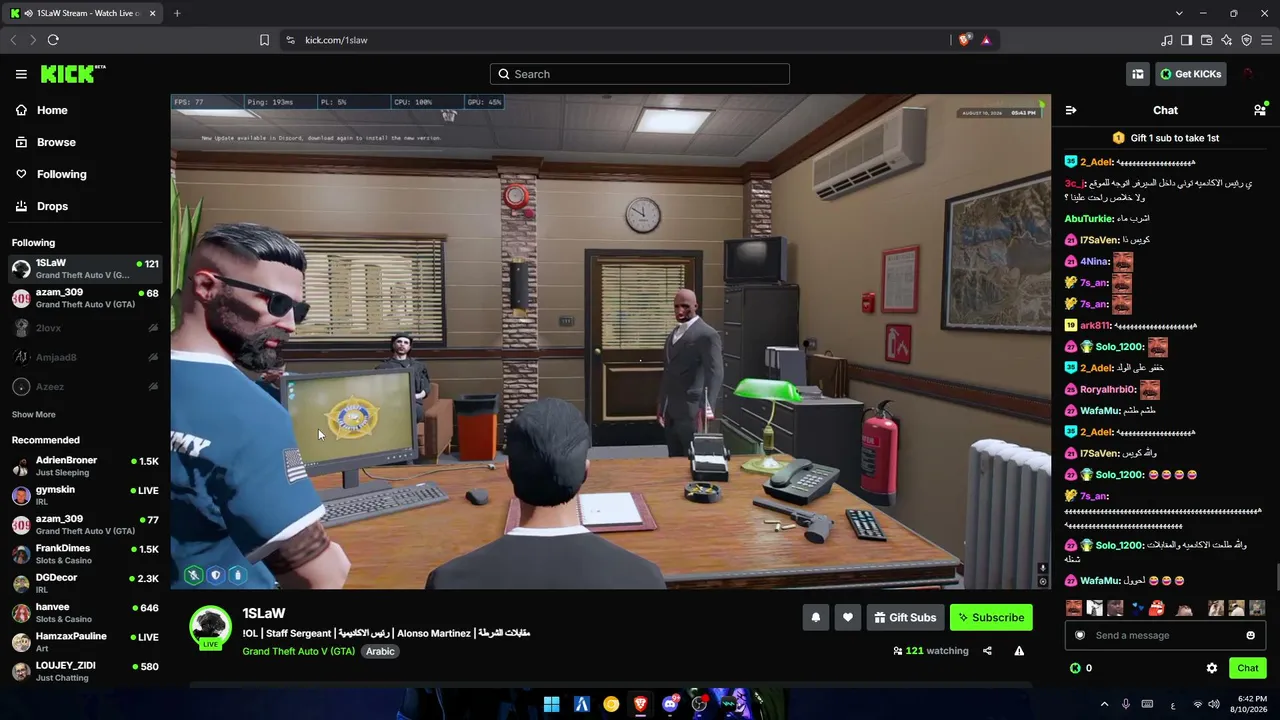The image size is (1280, 720).
Task: Open recommended channel AdrienBroner
Action: pyautogui.click(x=85, y=466)
